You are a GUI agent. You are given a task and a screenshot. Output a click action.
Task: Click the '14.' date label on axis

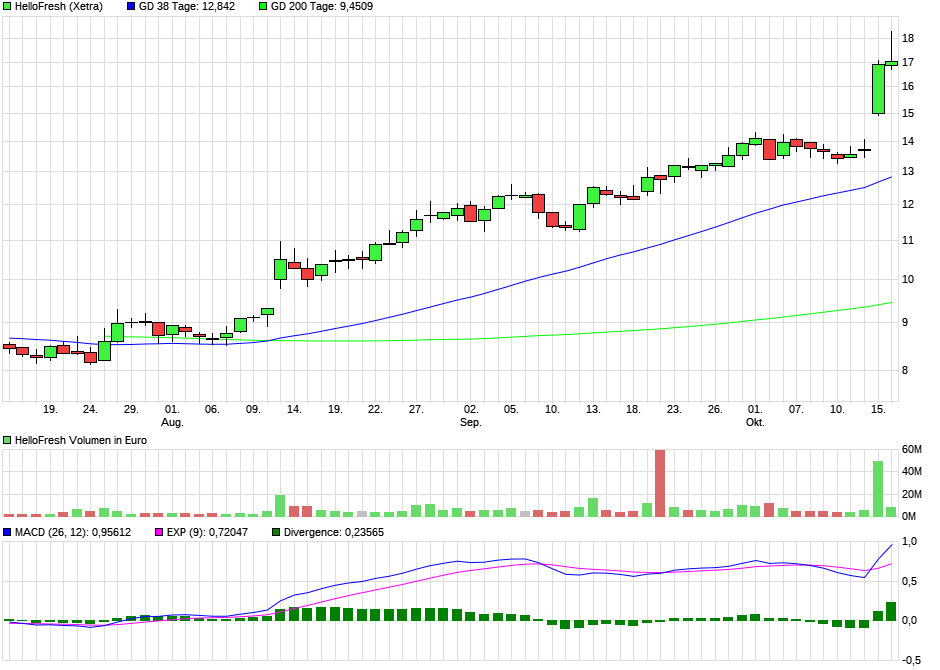(294, 409)
